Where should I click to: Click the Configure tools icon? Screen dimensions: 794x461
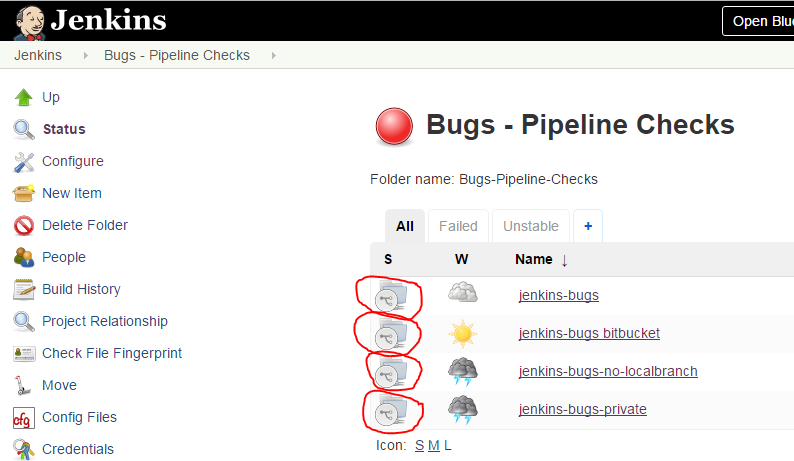tap(24, 162)
